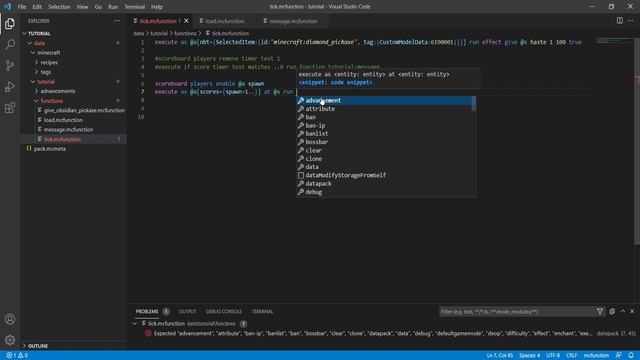Viewport: 640px width, 360px height.
Task: Open the Selection menu
Action: click(x=59, y=7)
